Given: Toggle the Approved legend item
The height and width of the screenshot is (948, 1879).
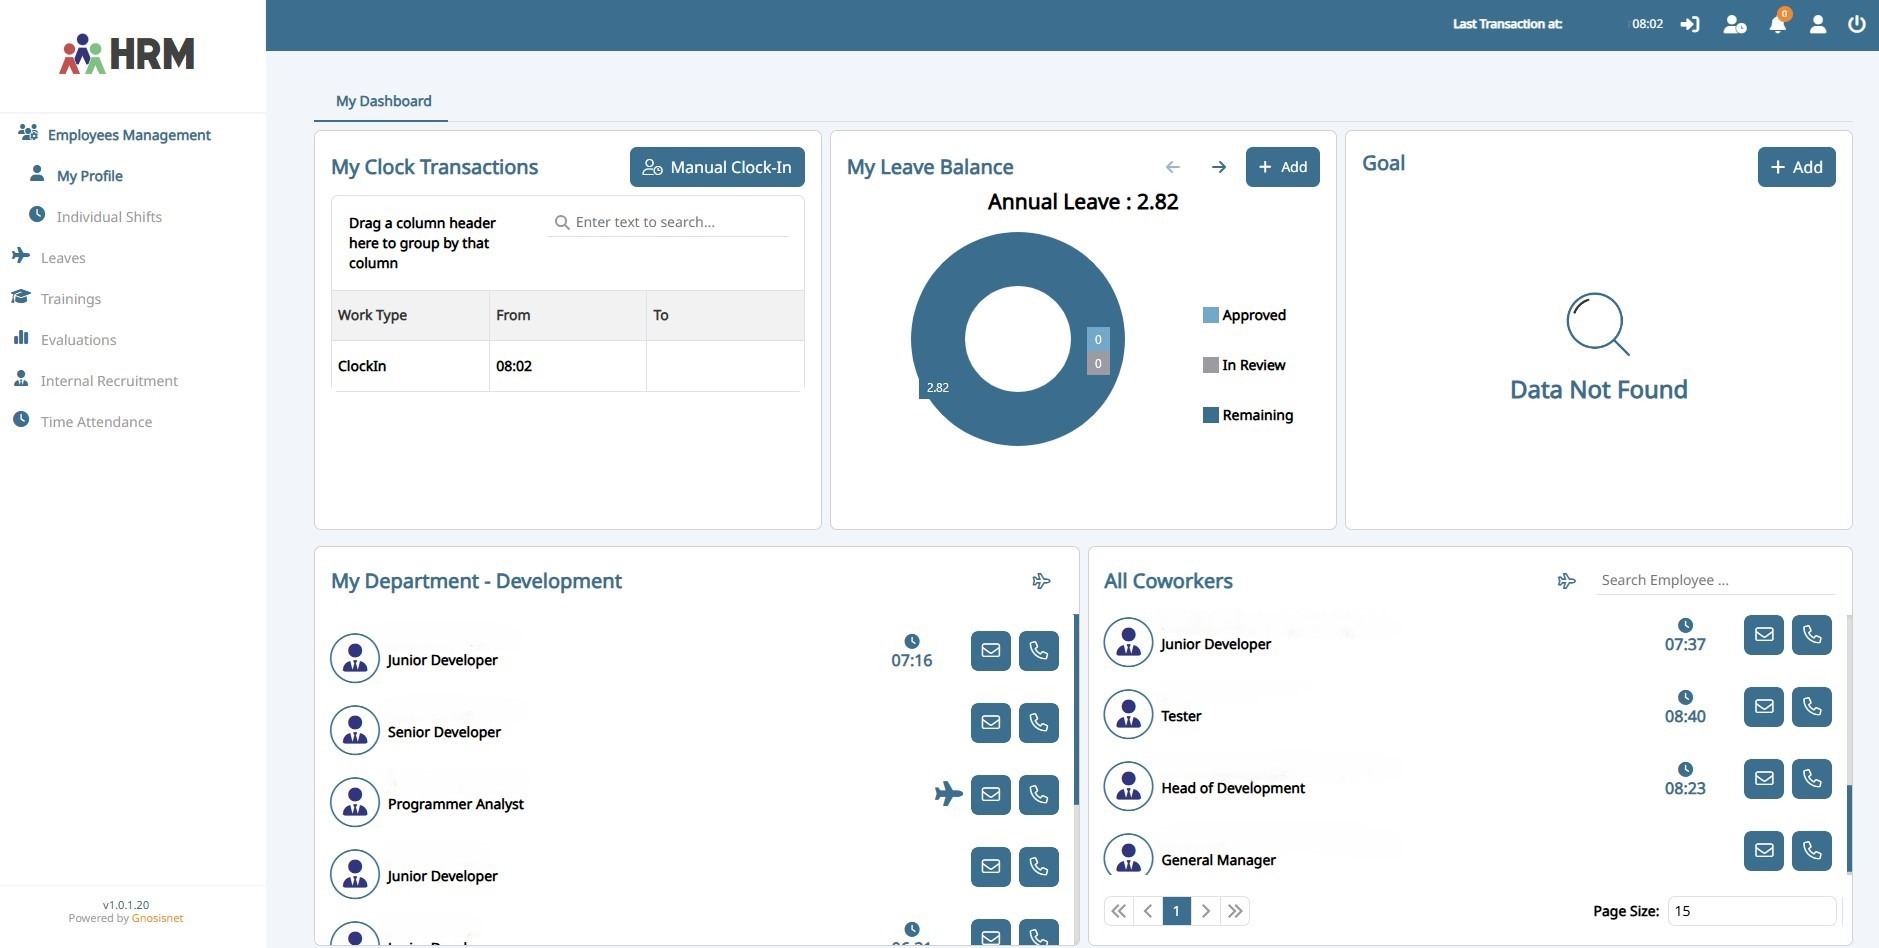Looking at the screenshot, I should pos(1244,315).
